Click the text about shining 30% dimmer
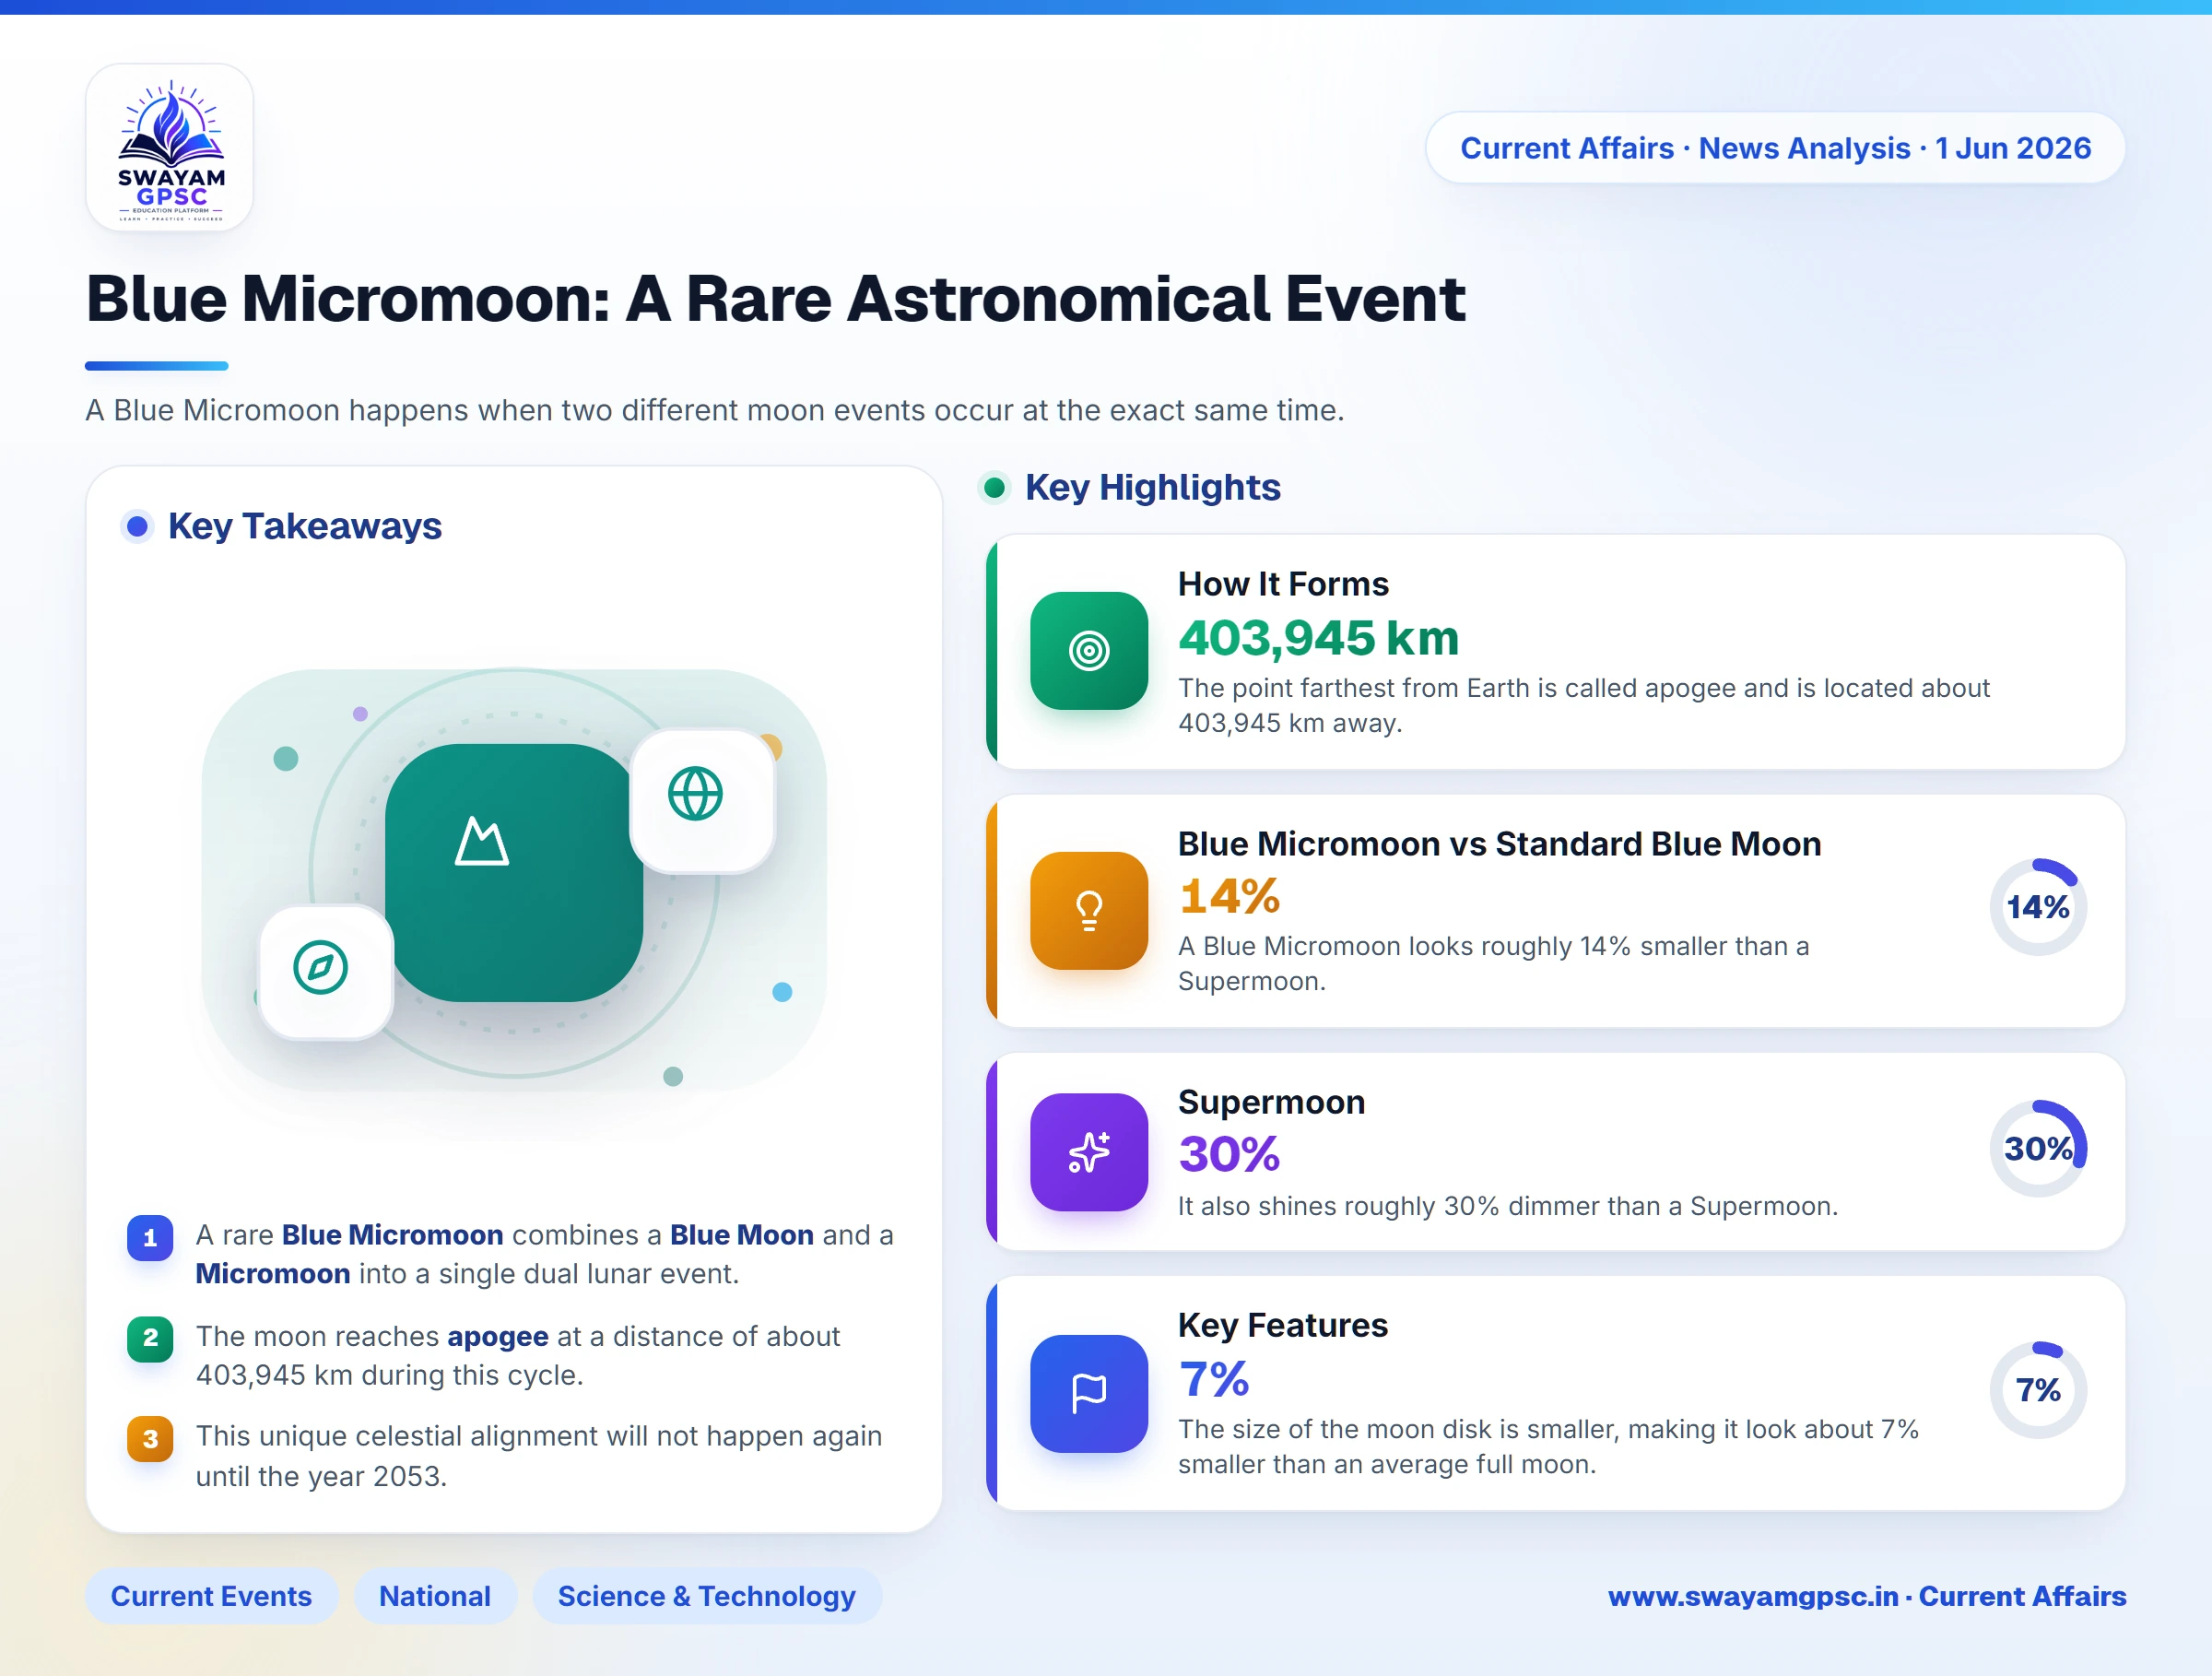This screenshot has height=1676, width=2212. [x=1507, y=1206]
